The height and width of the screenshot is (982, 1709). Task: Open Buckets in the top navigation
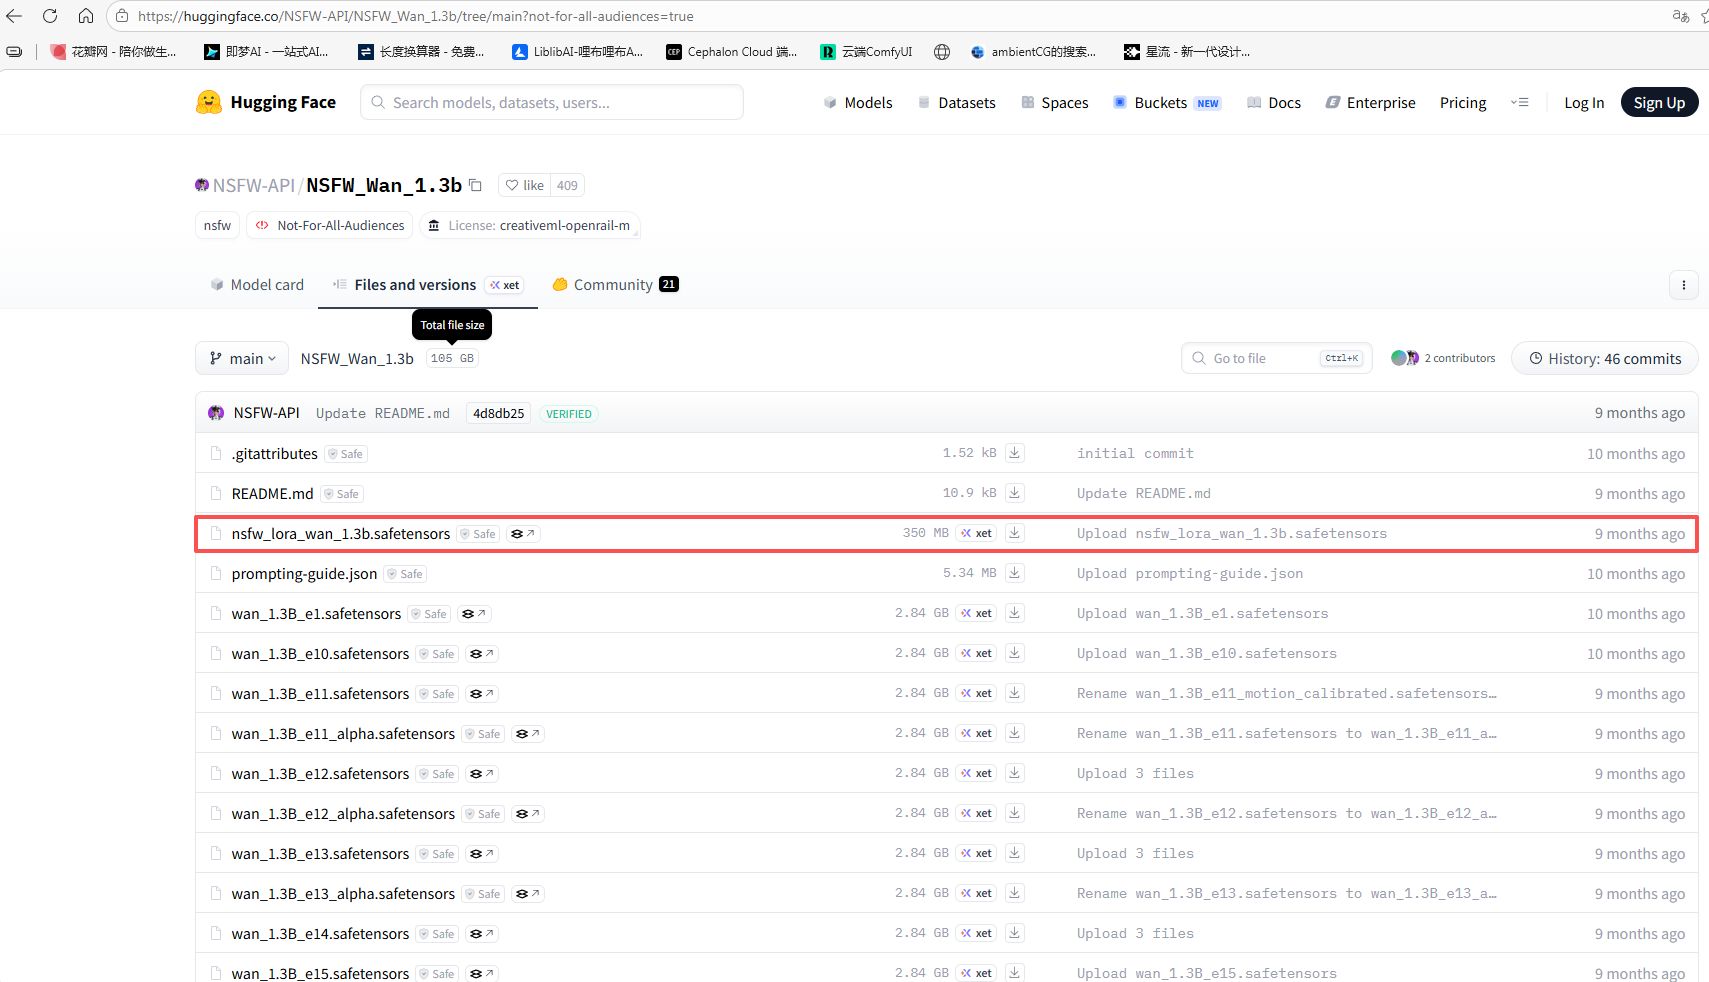coord(1168,102)
